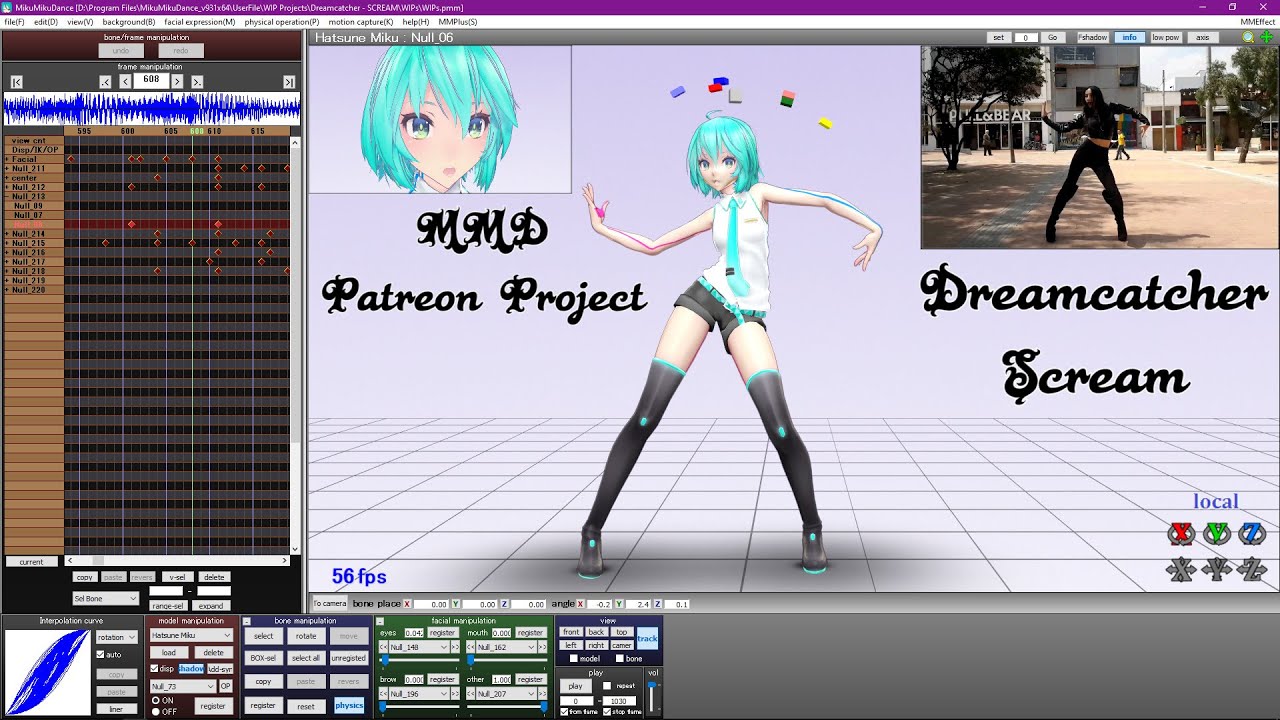Toggle stop frame checkbox
This screenshot has width=1280, height=720.
(x=606, y=711)
